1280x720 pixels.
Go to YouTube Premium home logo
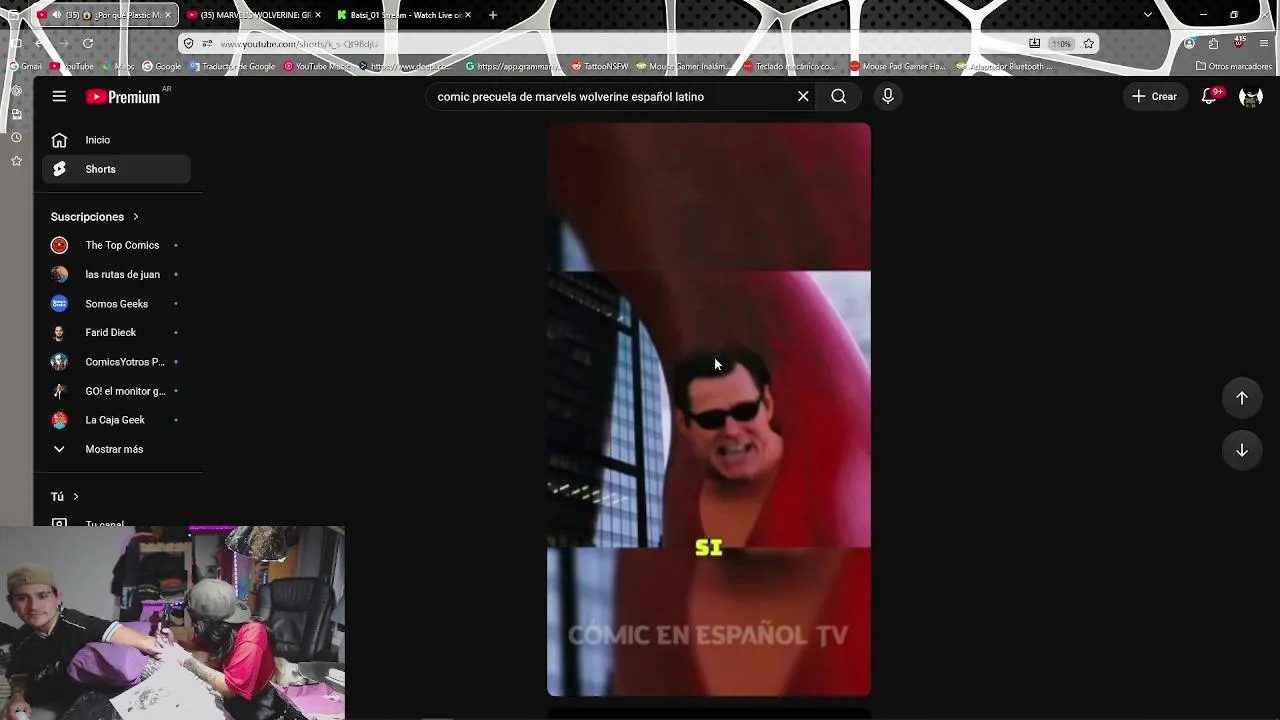[x=123, y=97]
